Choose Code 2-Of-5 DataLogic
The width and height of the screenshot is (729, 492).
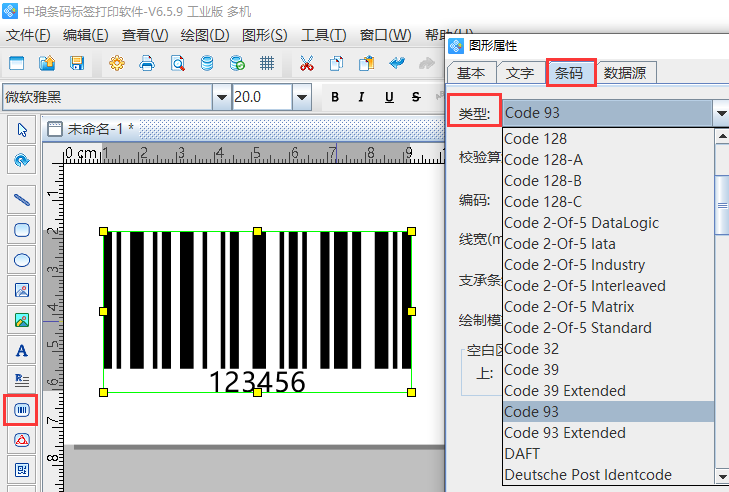(x=608, y=223)
